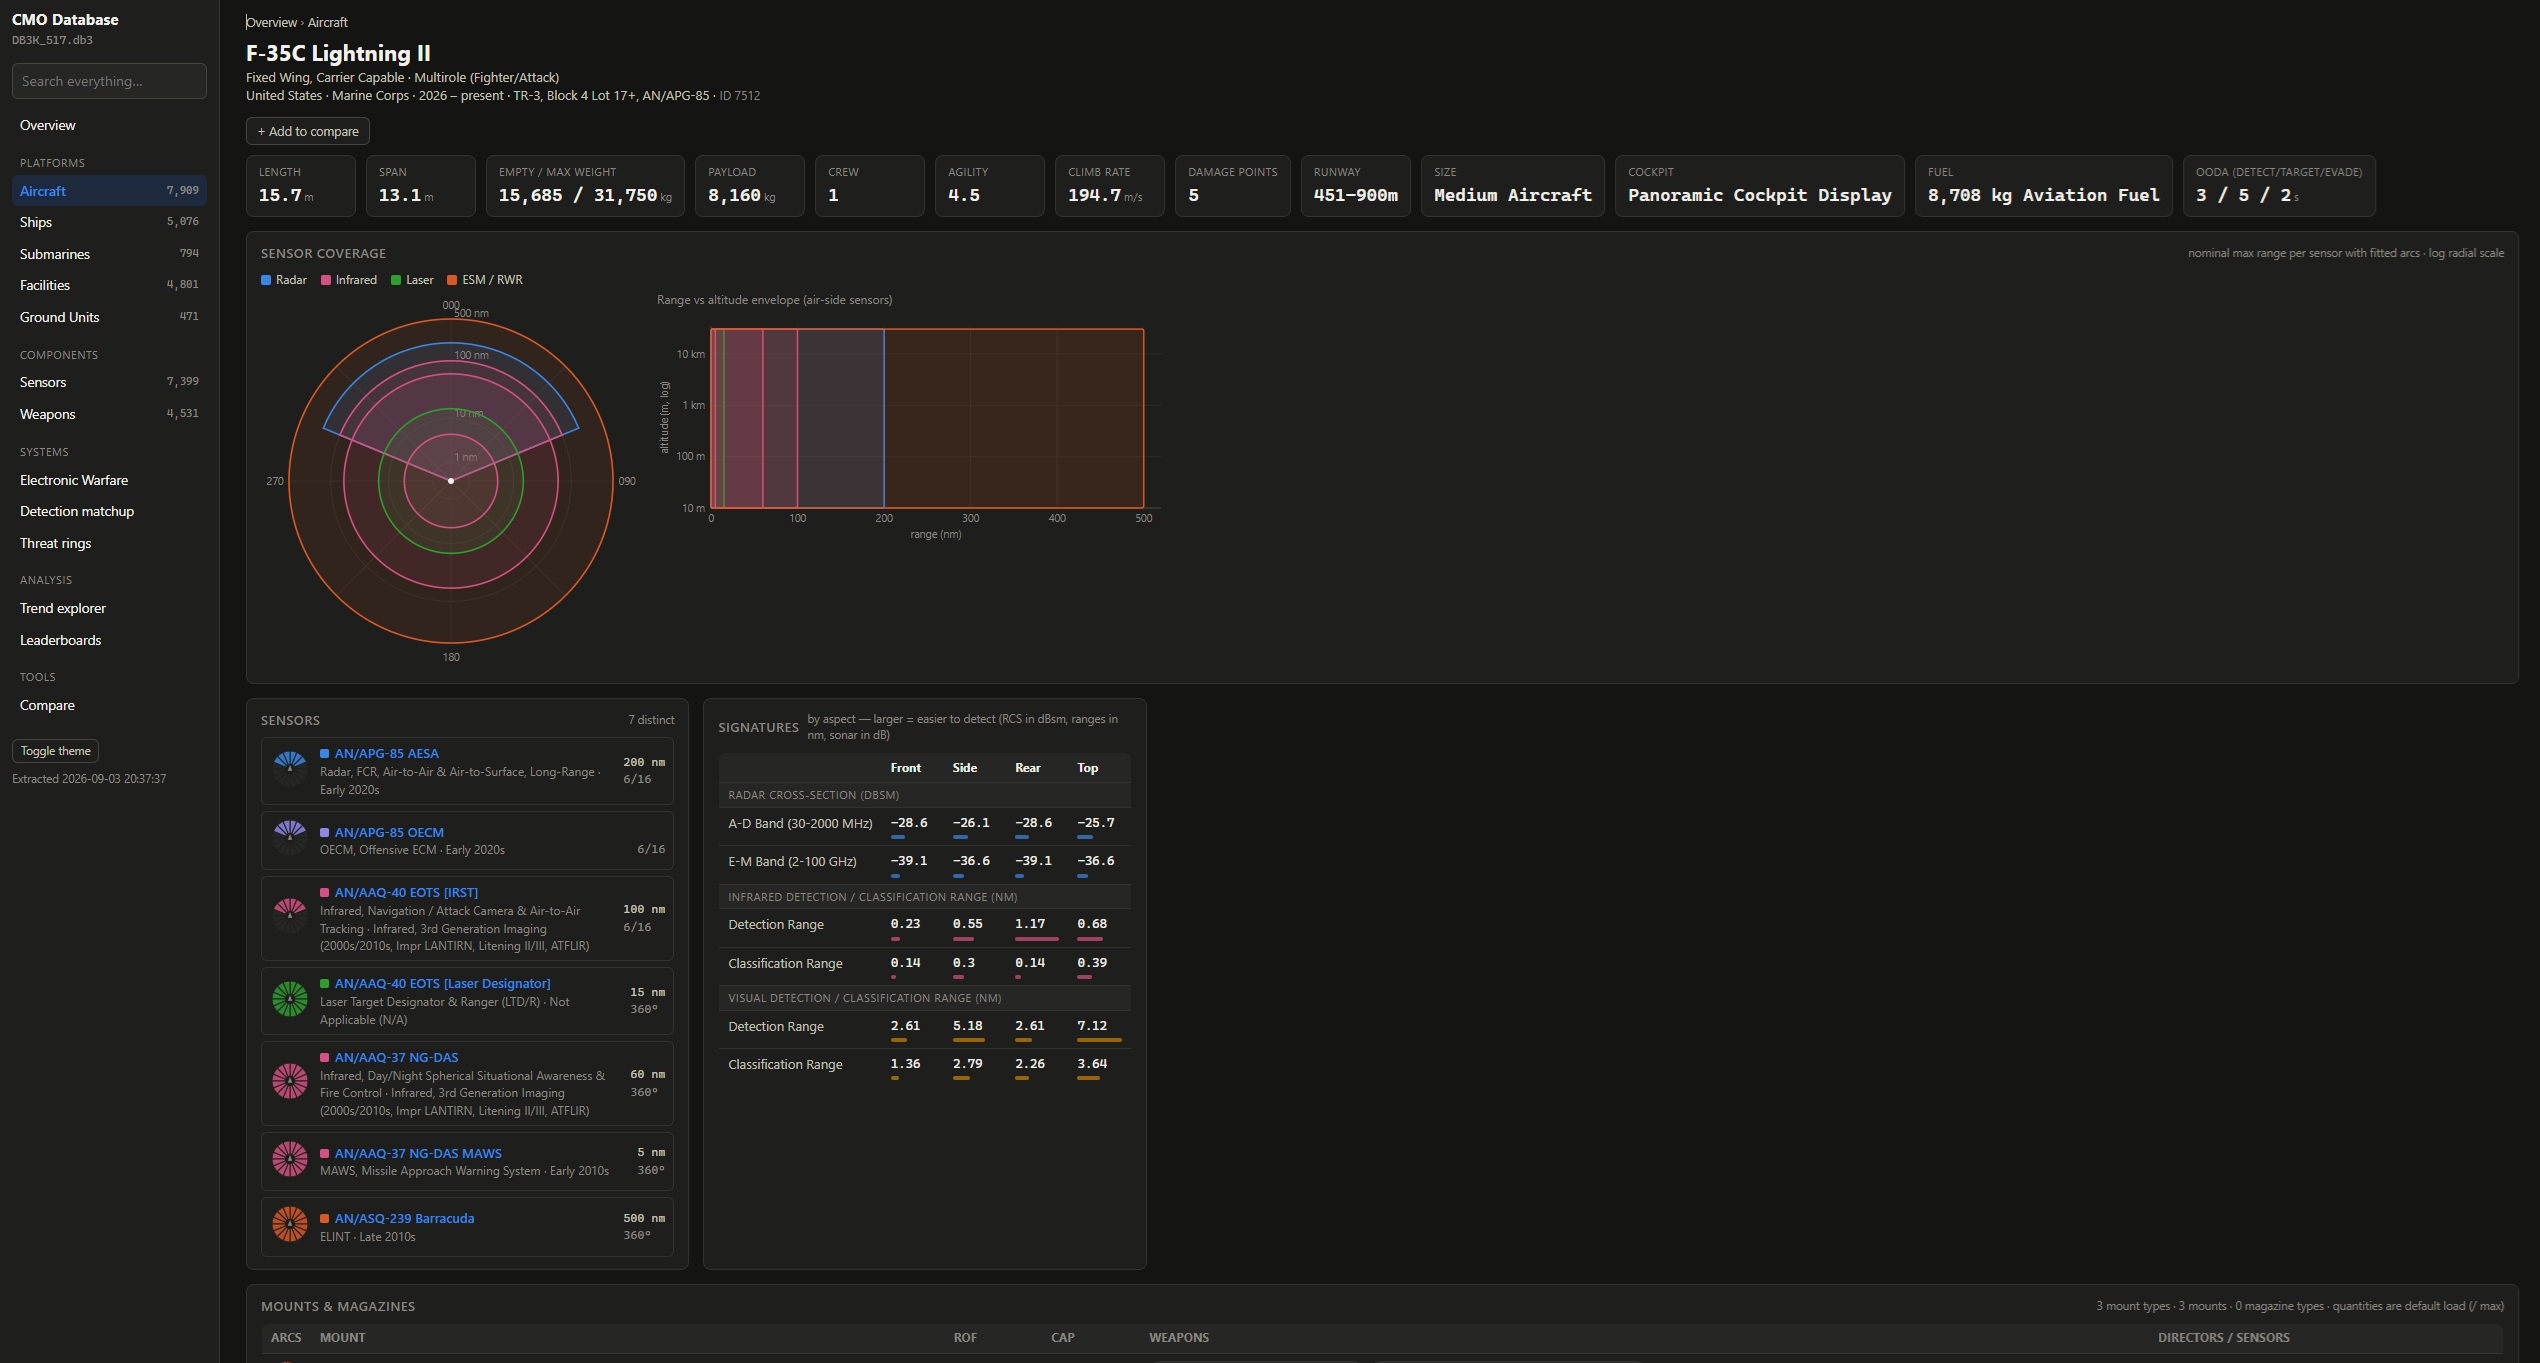Open the Ground Units list
2540x1363 pixels.
109,317
